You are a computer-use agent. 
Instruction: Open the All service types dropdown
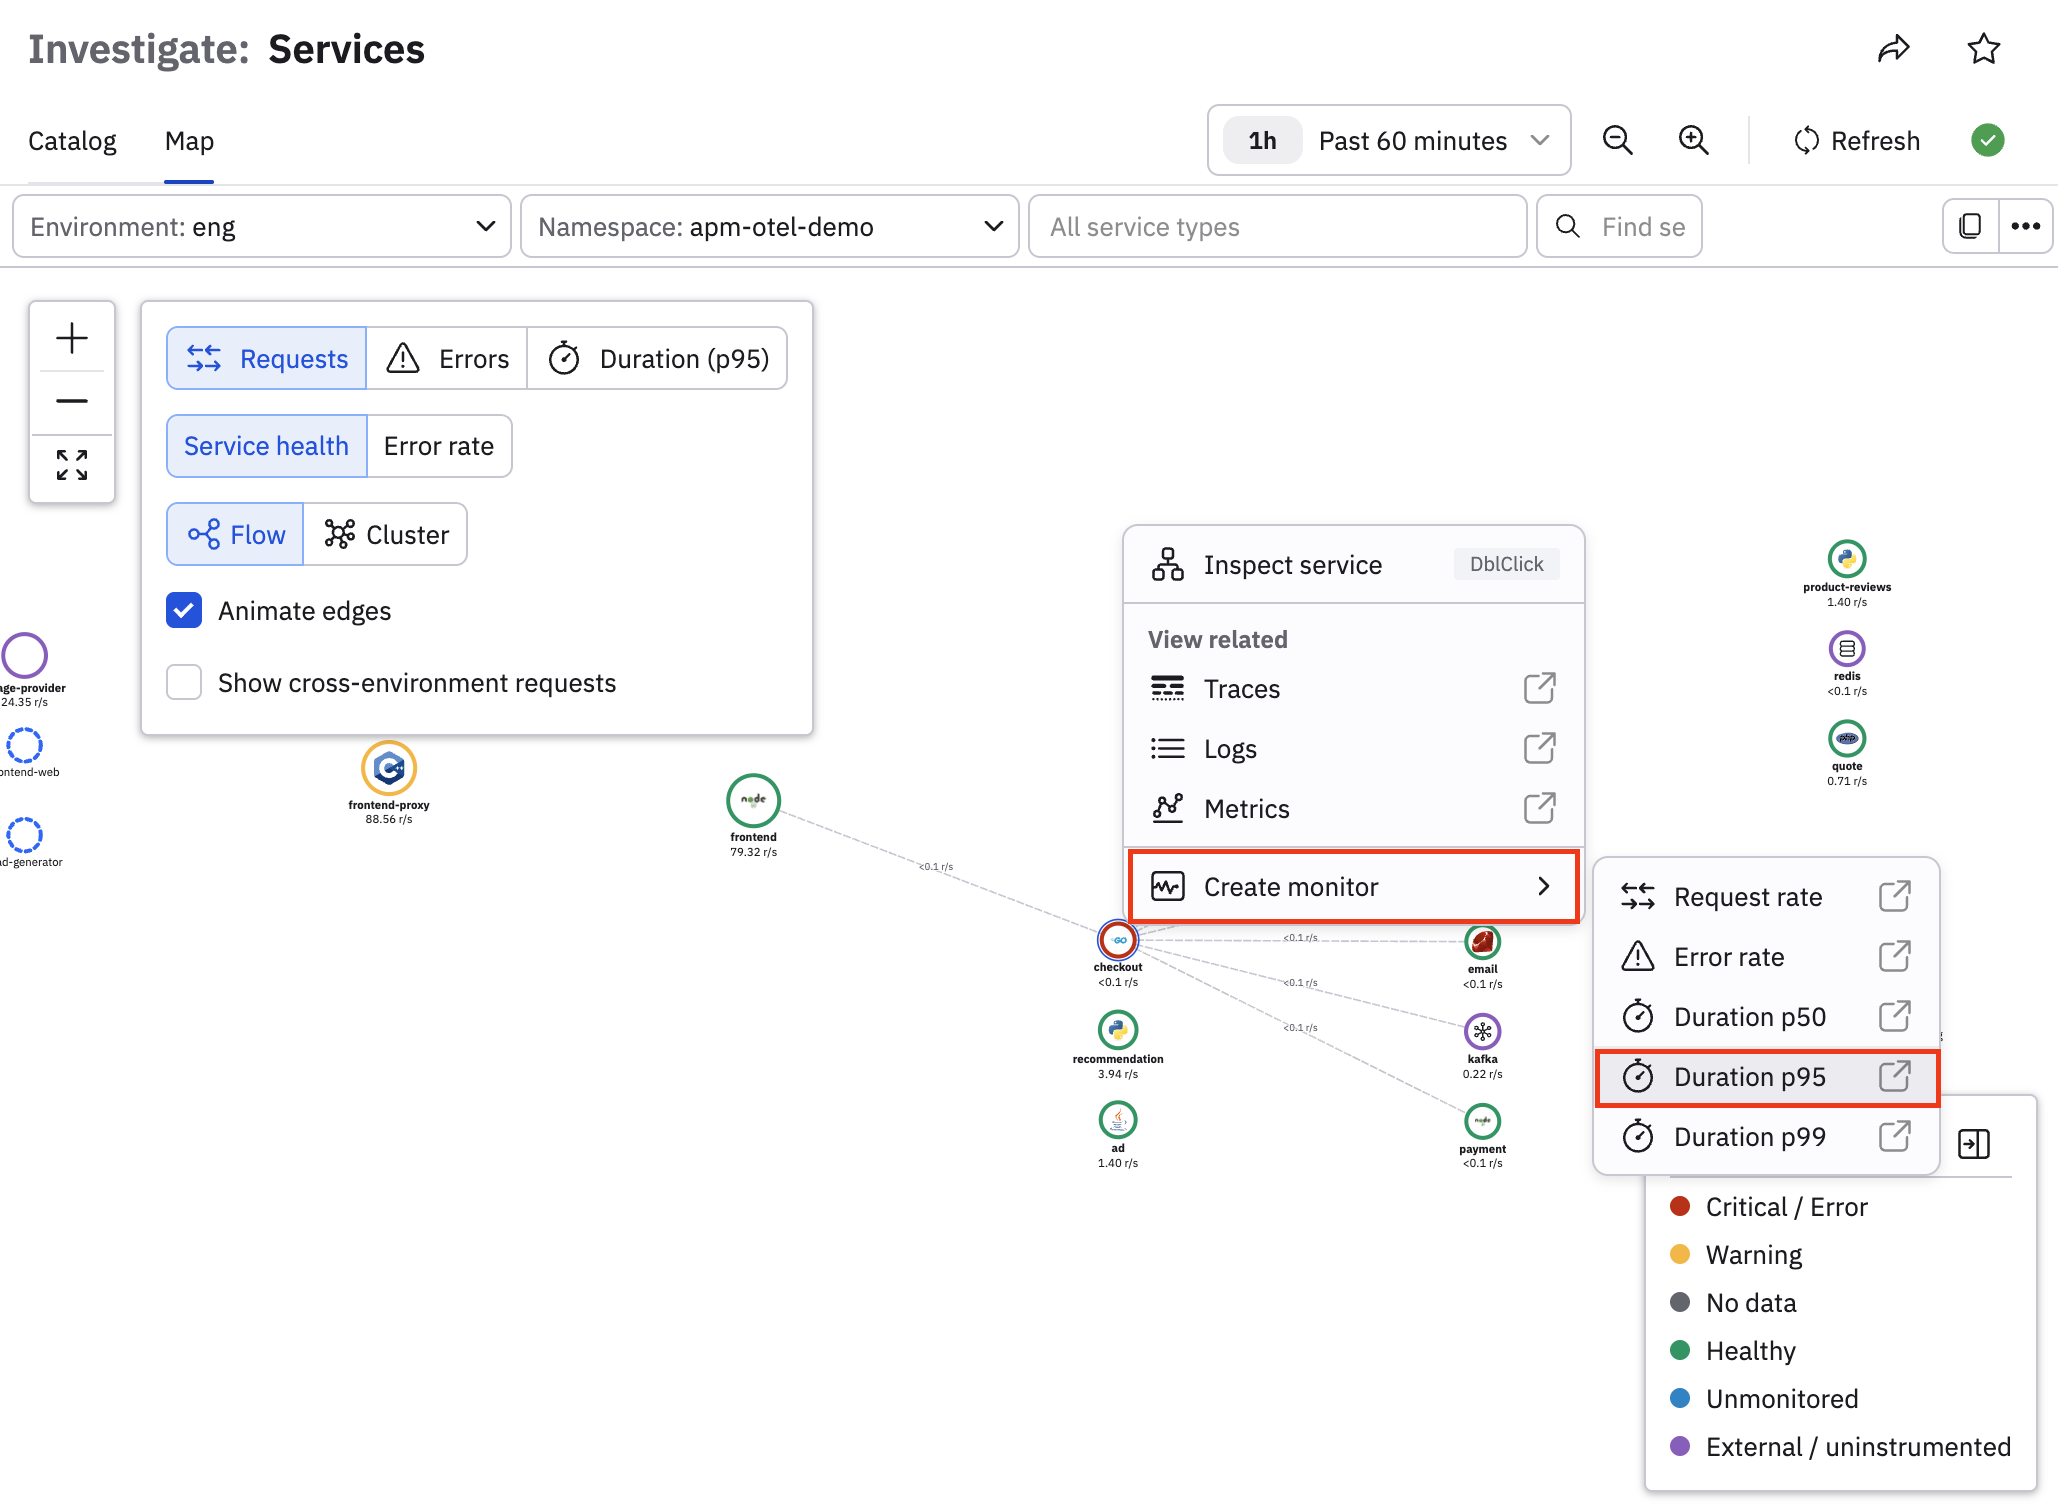point(1277,226)
